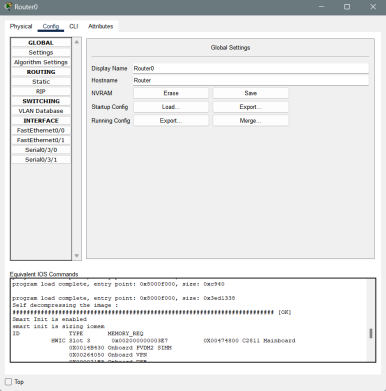Select the SWITCHING section header
Screen dimensions: 386x391
point(41,101)
